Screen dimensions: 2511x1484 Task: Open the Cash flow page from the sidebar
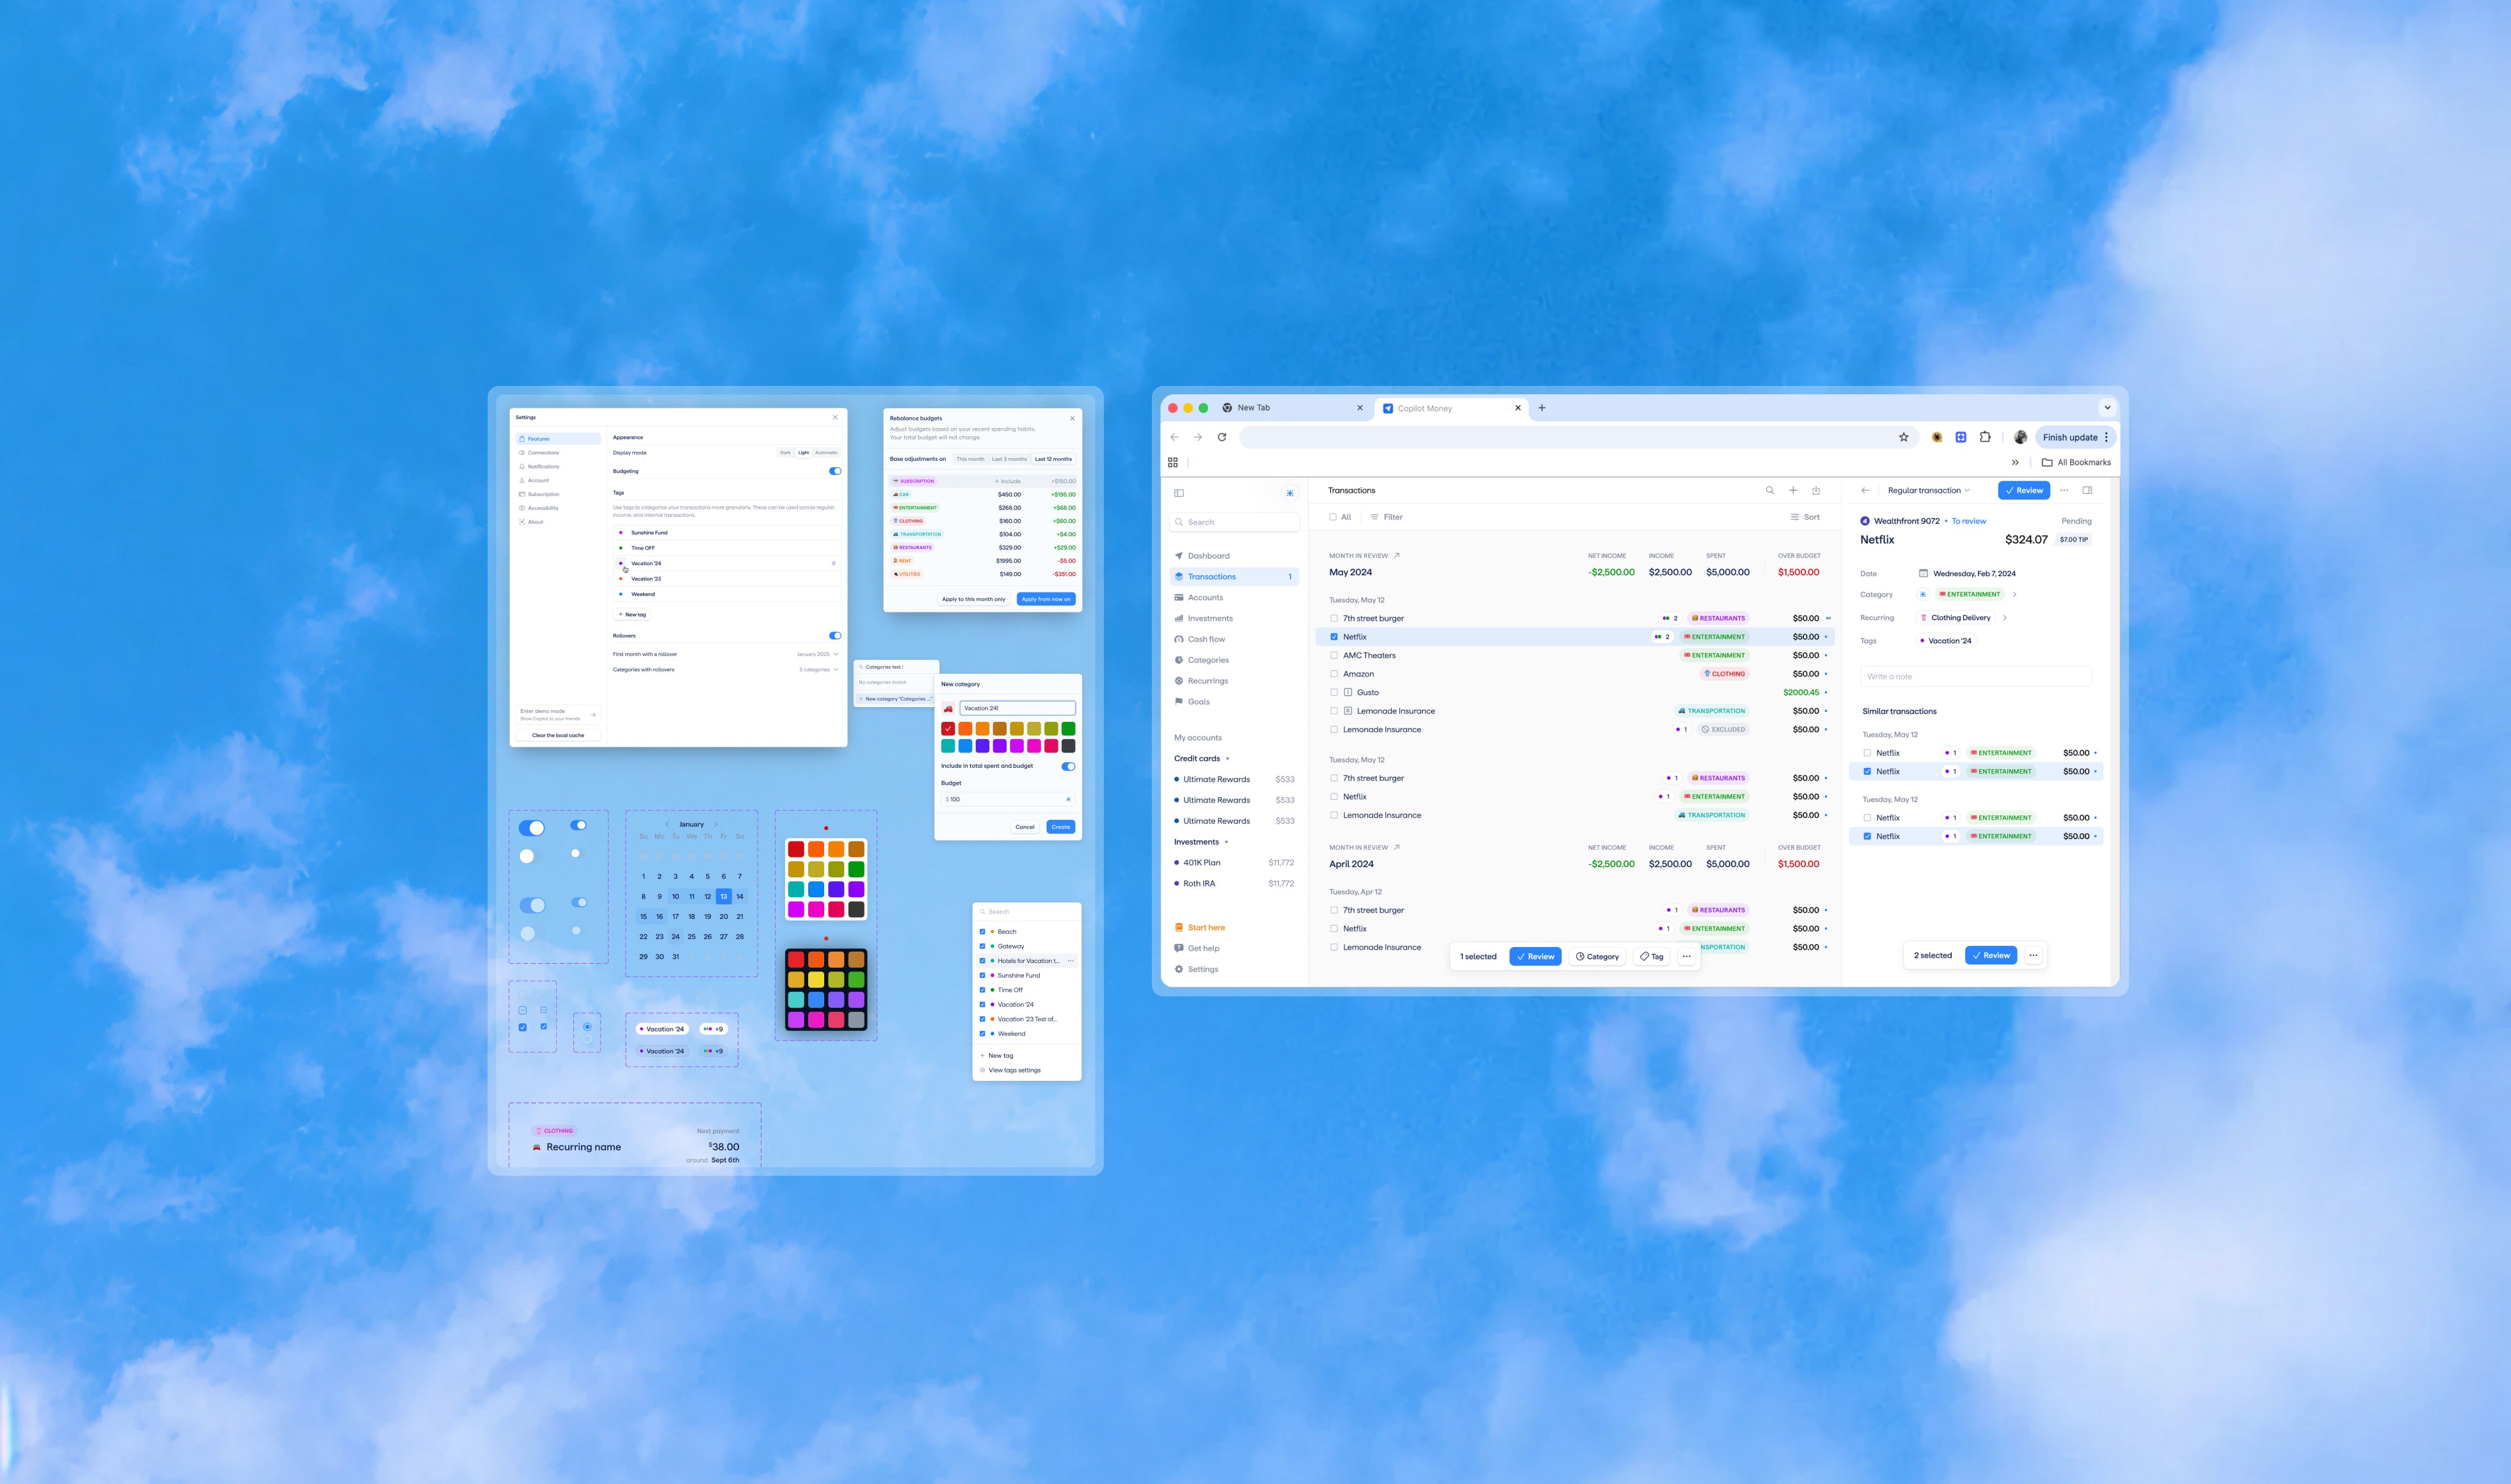pos(1206,639)
